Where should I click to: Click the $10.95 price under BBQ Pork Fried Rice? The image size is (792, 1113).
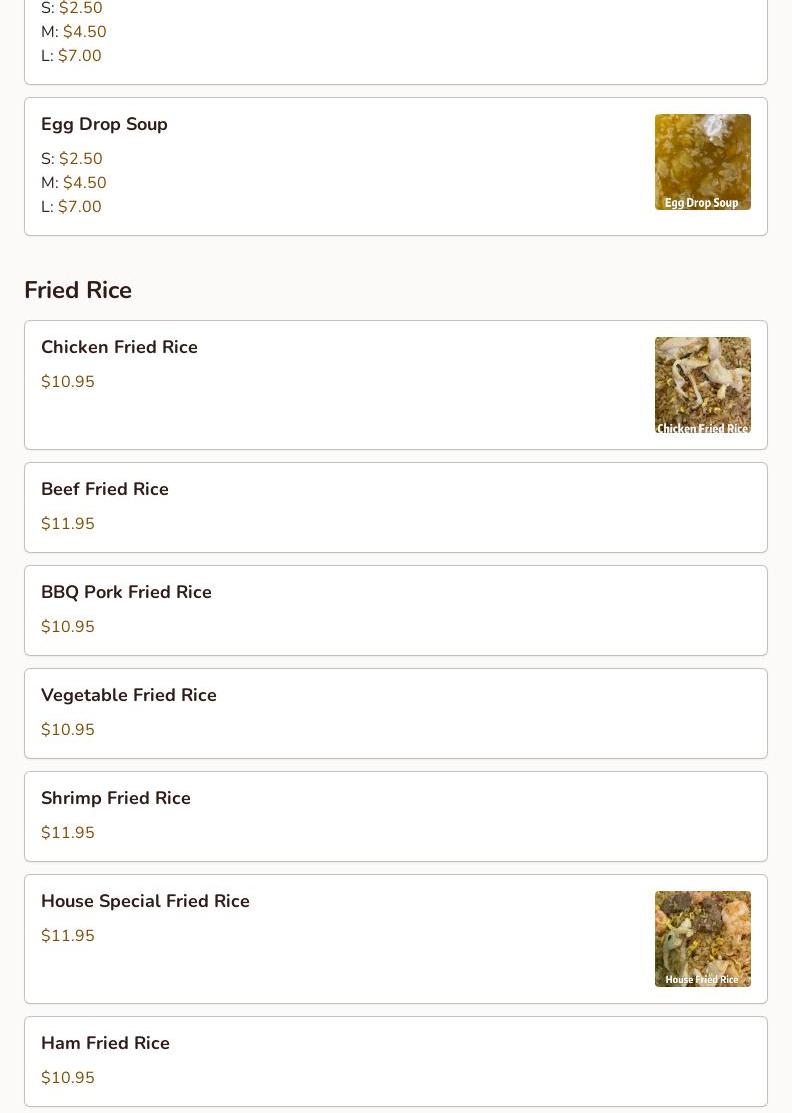67,627
